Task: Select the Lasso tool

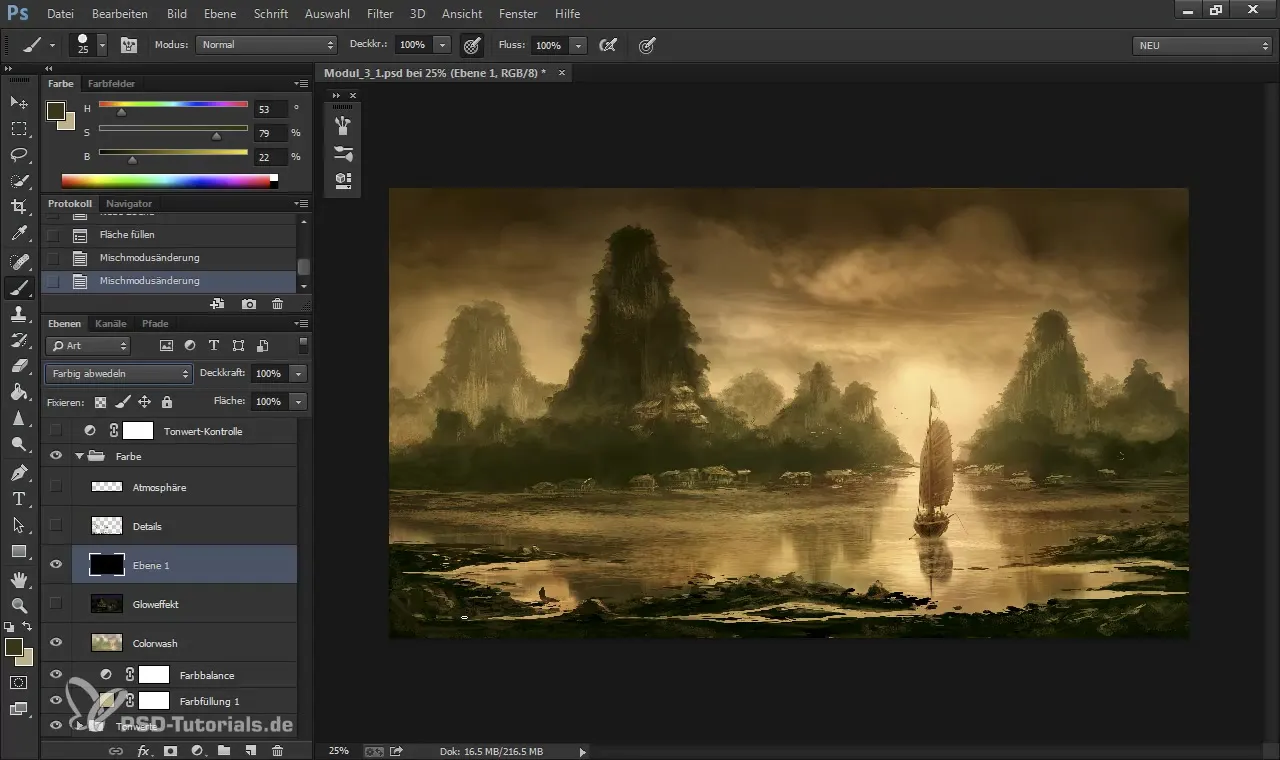Action: 19,155
